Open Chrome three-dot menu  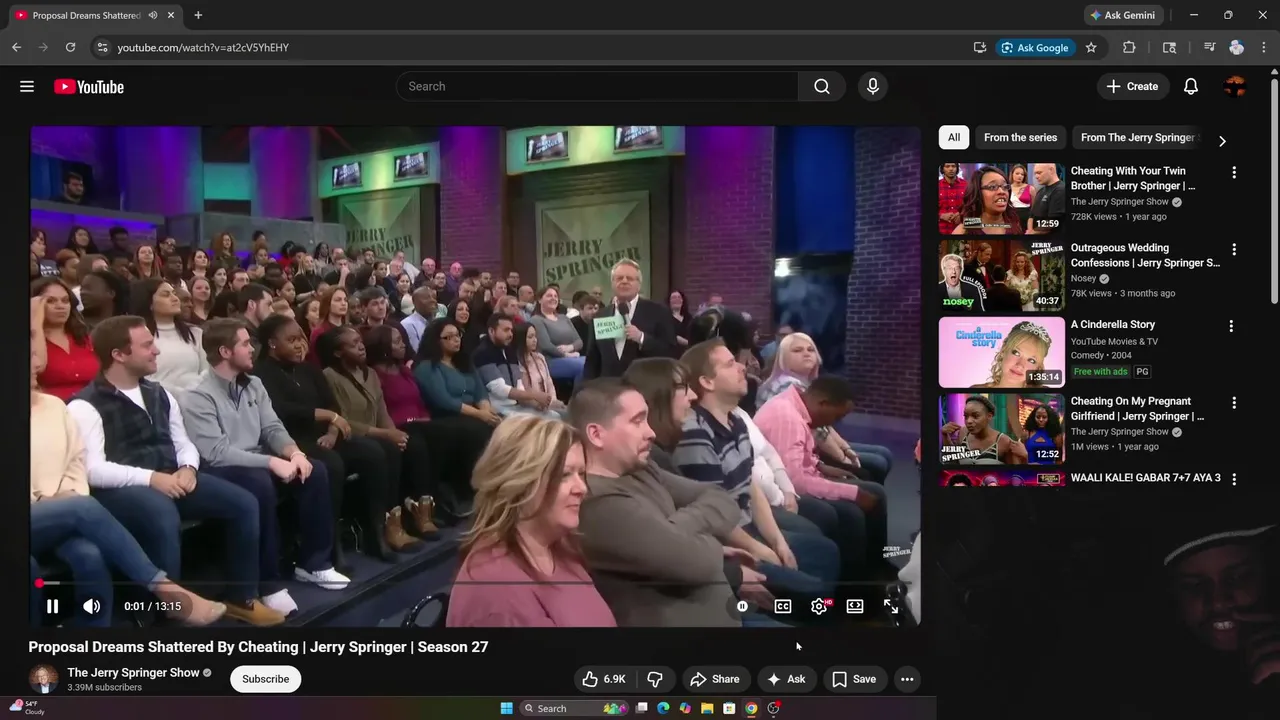click(1265, 47)
